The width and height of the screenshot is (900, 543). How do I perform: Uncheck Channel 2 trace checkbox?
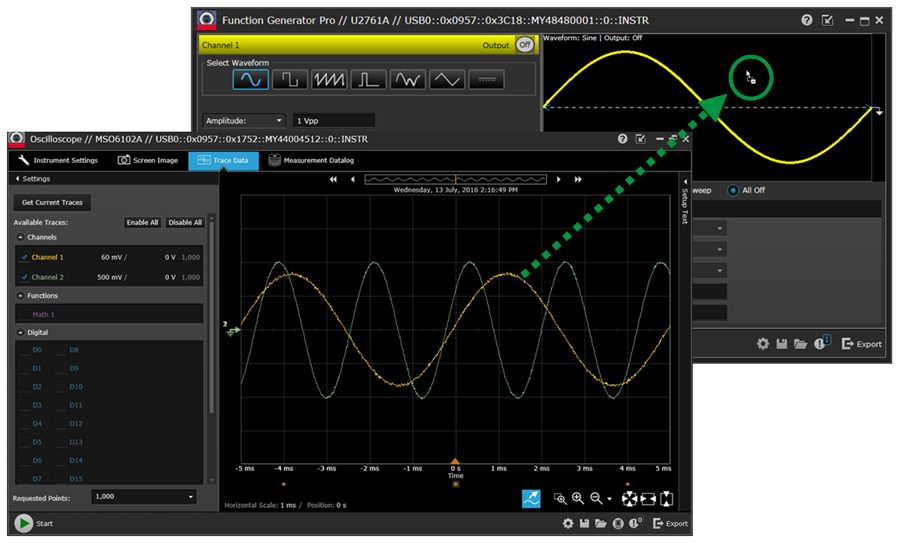coord(25,277)
